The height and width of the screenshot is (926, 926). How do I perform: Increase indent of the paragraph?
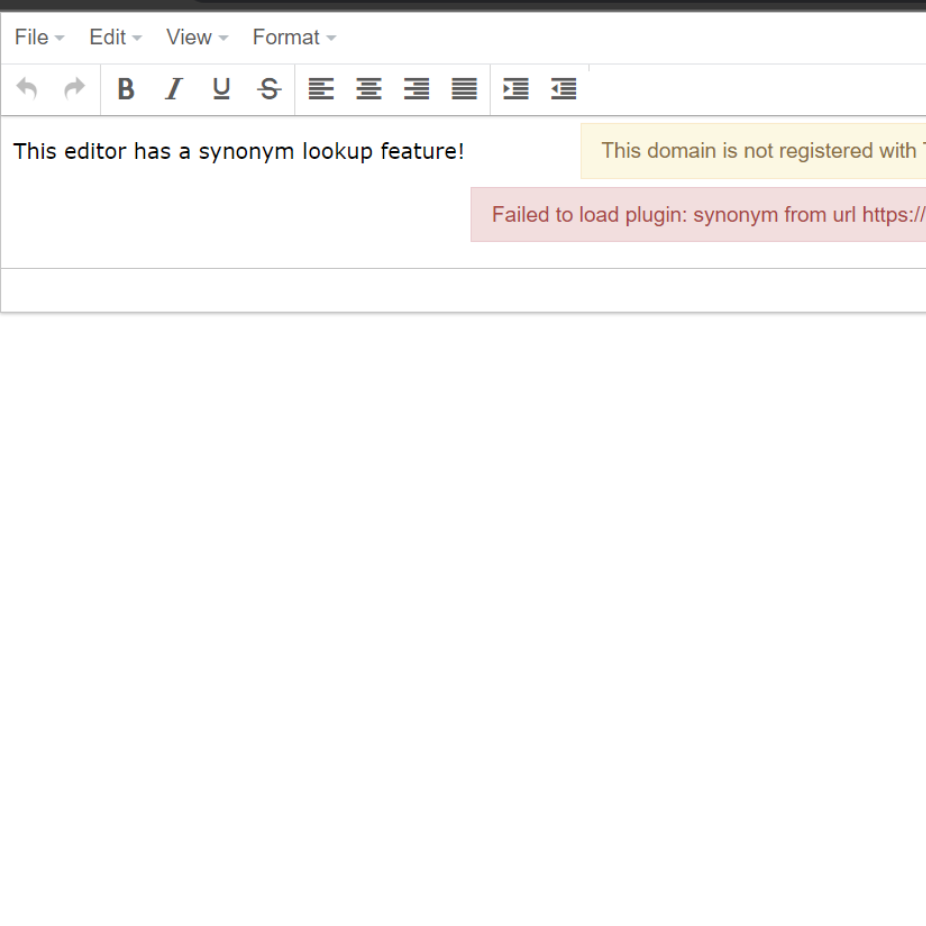click(516, 90)
